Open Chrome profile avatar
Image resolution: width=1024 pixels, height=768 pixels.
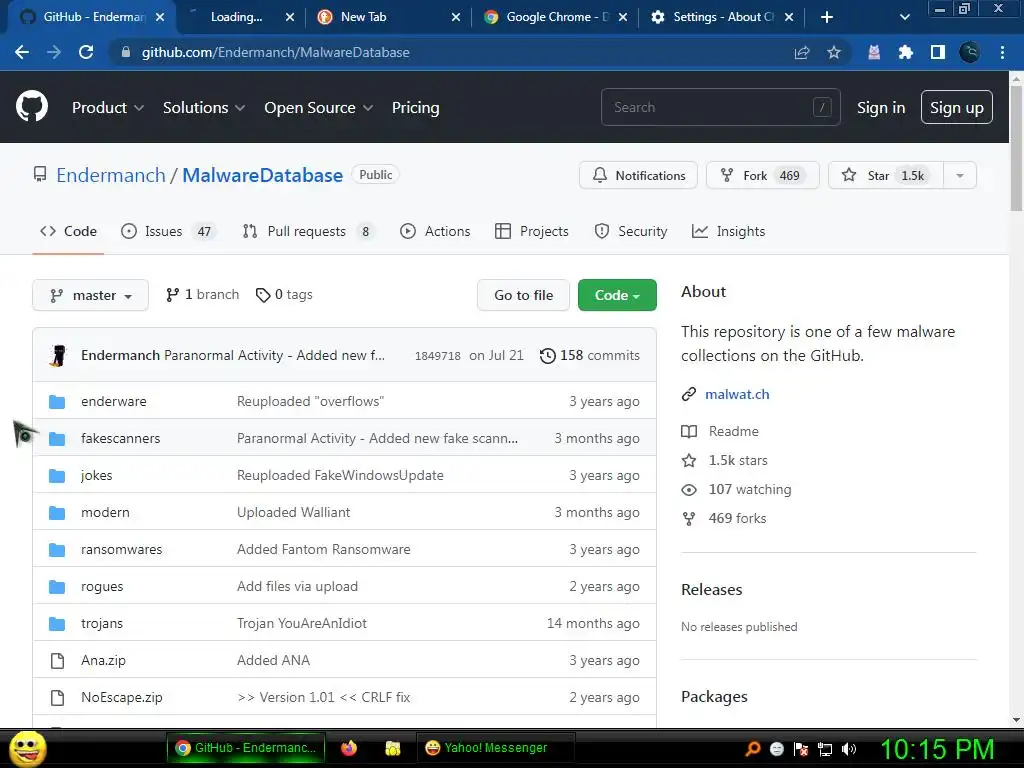click(x=970, y=52)
